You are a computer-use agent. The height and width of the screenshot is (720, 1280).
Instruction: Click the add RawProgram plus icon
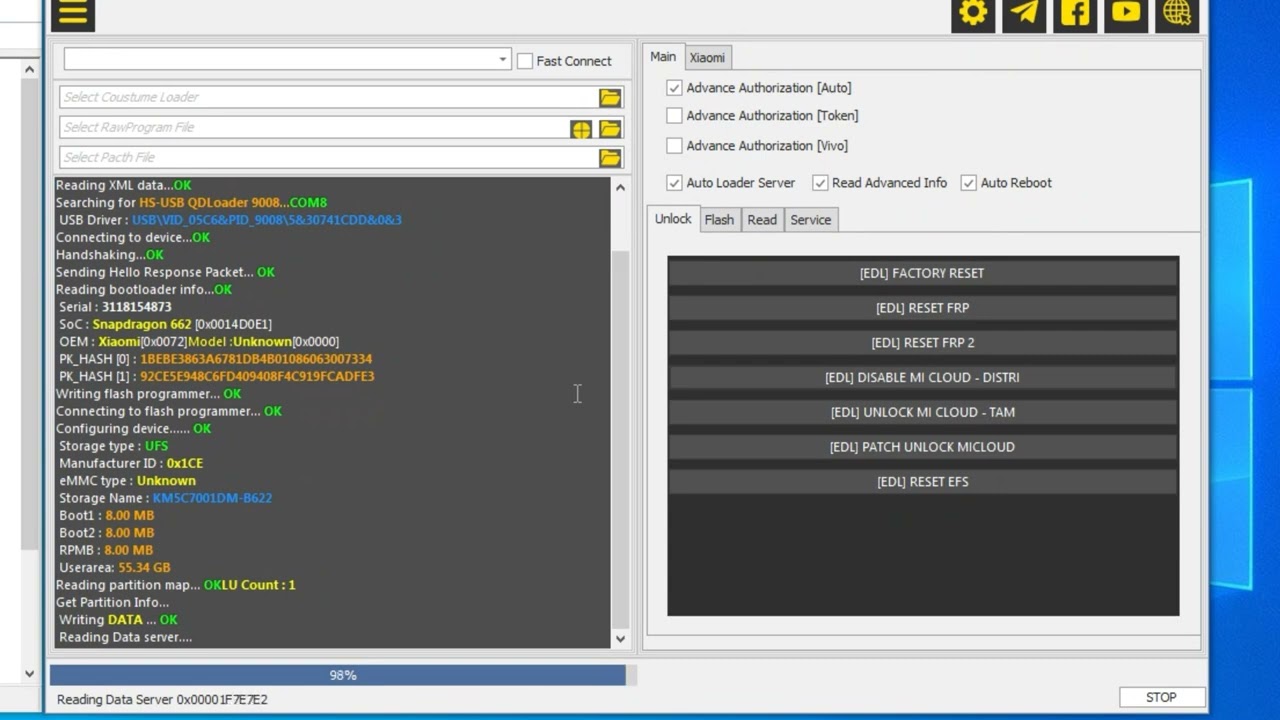(x=581, y=128)
